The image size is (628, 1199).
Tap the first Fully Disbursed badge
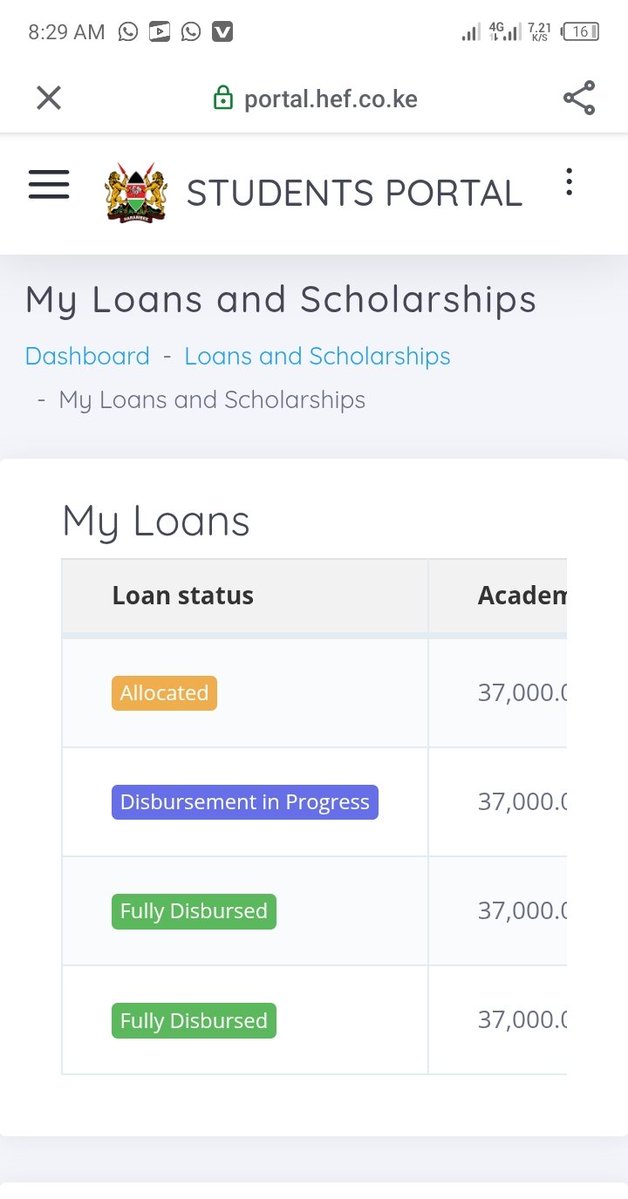pos(194,911)
